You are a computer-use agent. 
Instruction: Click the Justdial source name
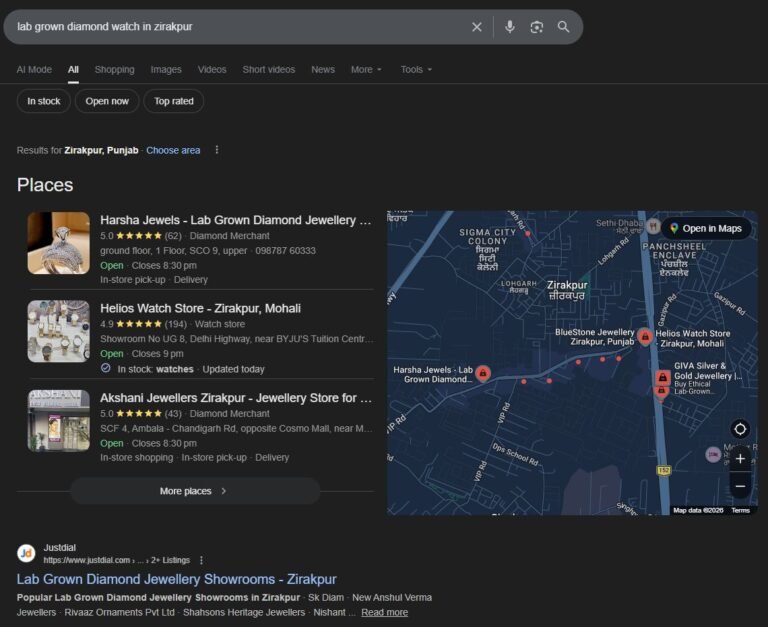tap(60, 548)
